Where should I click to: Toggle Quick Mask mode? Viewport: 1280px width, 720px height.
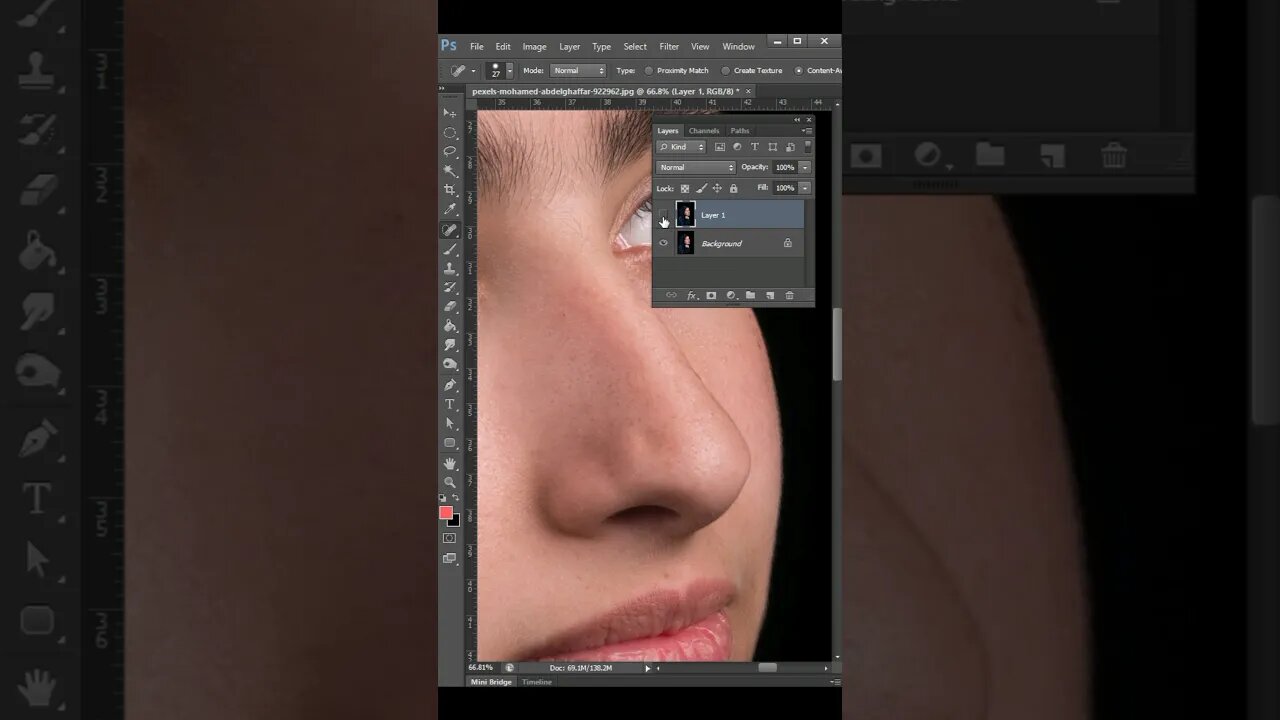click(450, 538)
